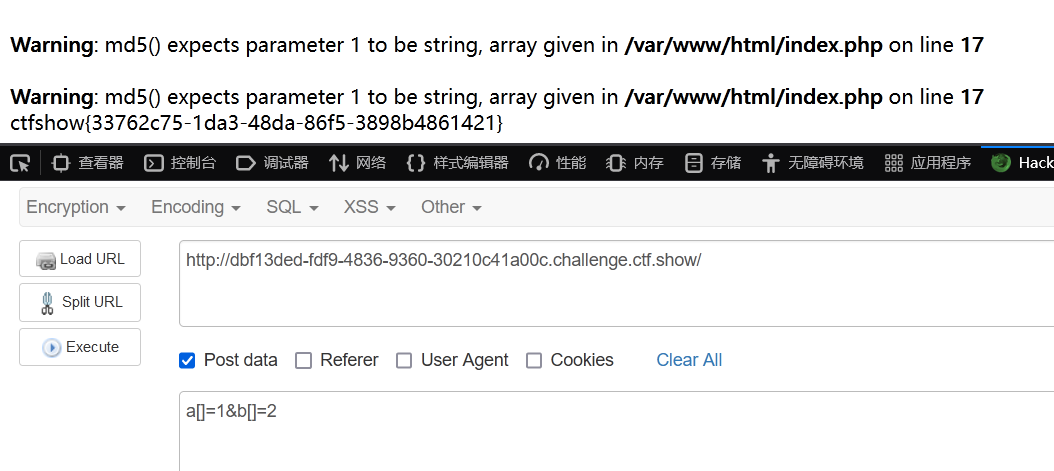Enable the Referer checkbox

pos(304,361)
